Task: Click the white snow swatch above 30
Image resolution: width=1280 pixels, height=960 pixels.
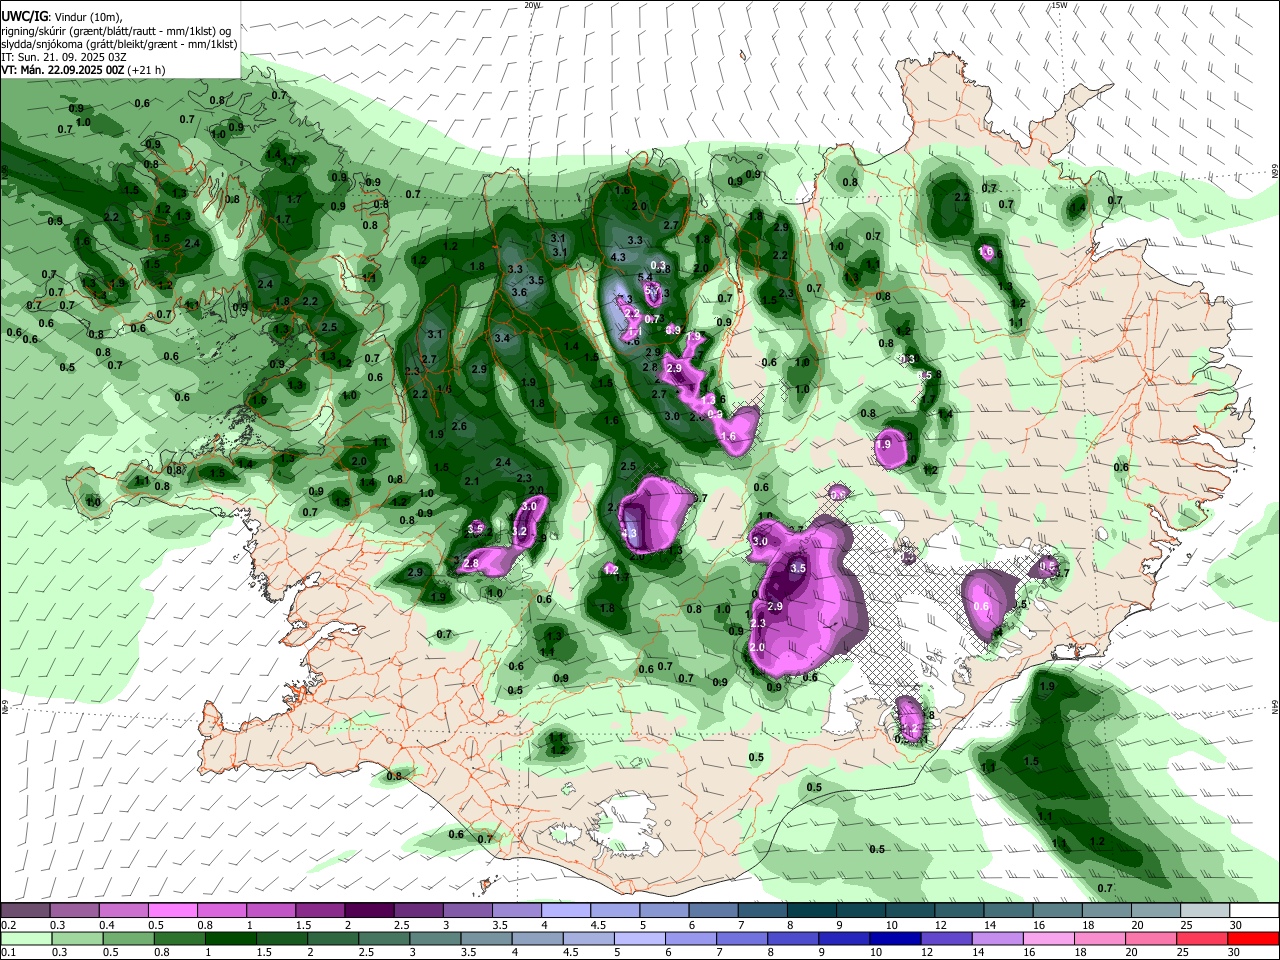Action: tap(1255, 910)
